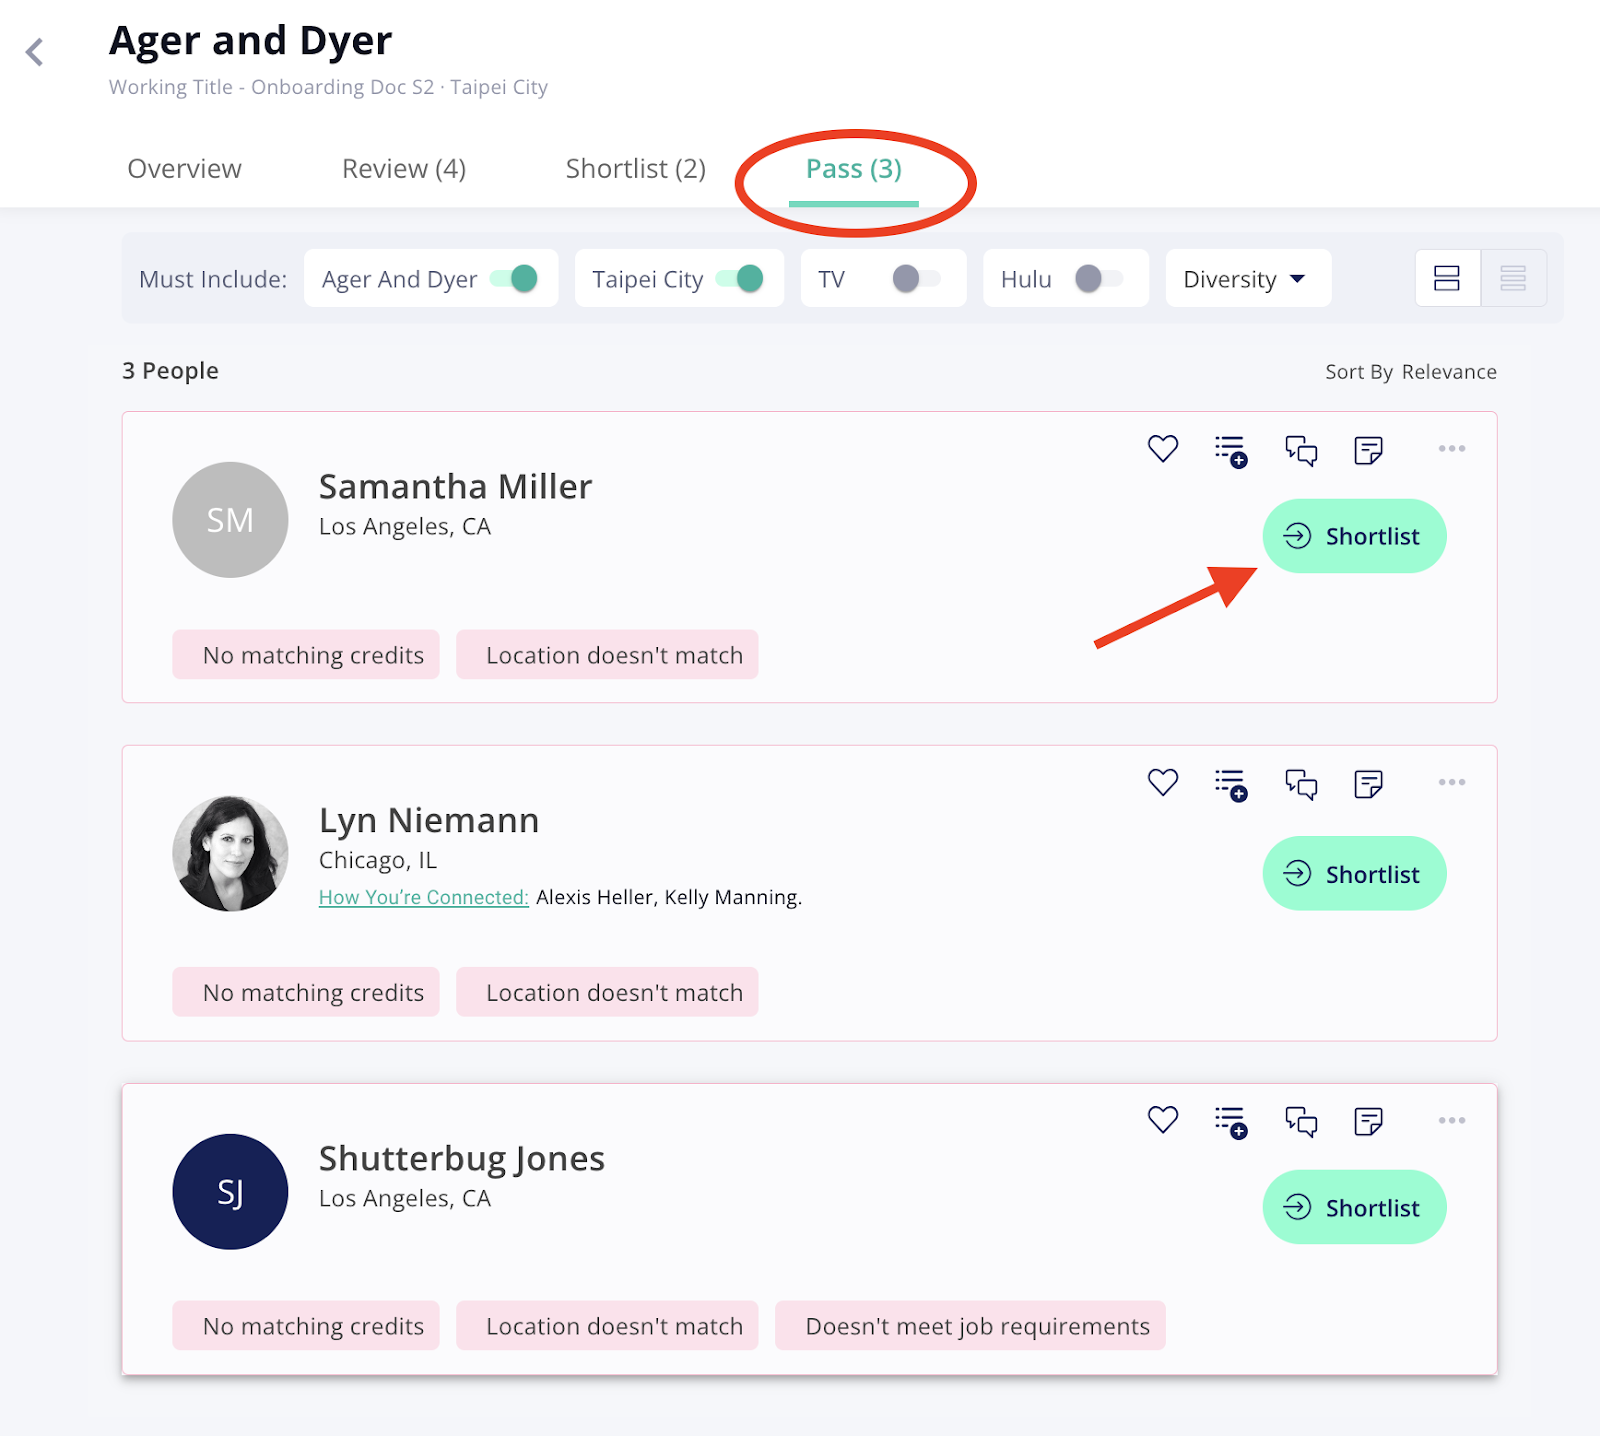Screen dimensions: 1600x1436
Task: Click the SJ avatar circle
Action: click(230, 1192)
